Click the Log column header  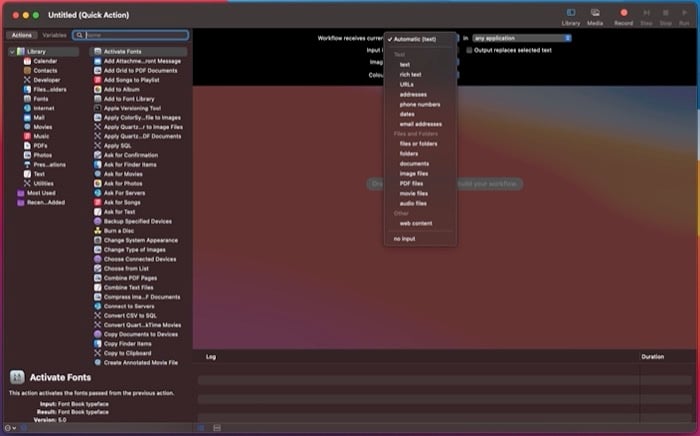pos(211,357)
